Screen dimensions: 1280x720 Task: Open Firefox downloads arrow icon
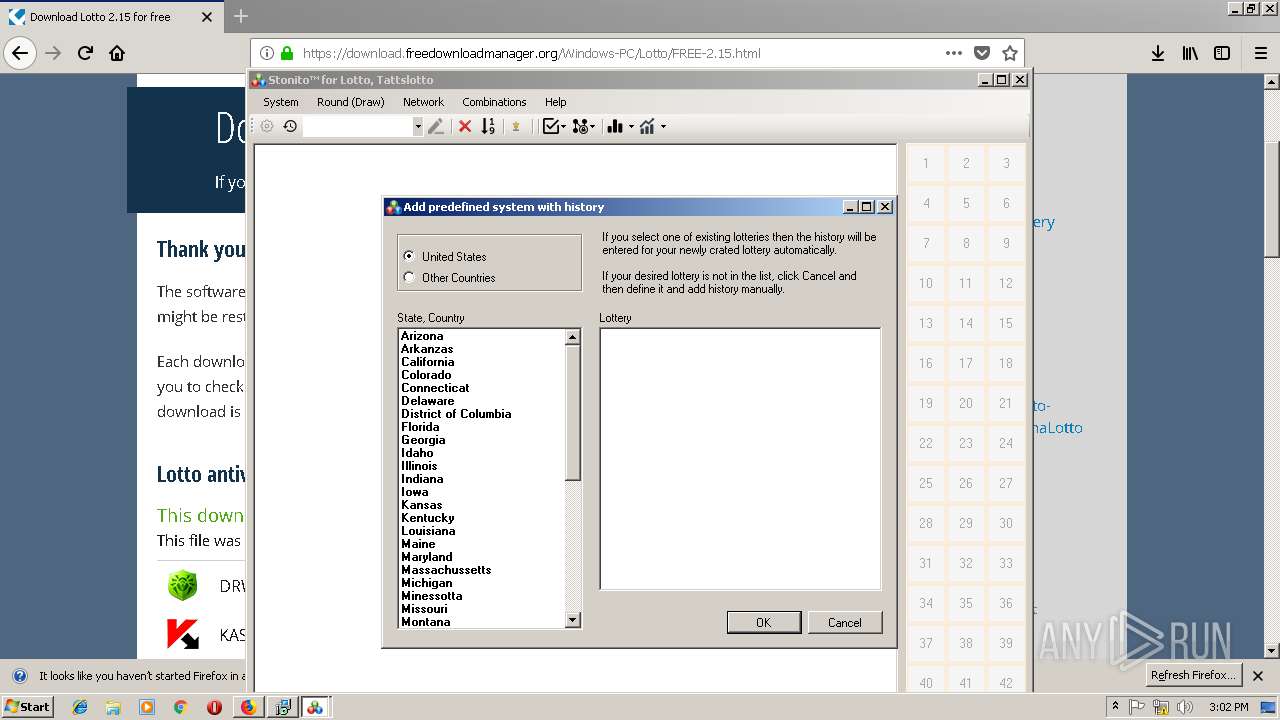1157,53
